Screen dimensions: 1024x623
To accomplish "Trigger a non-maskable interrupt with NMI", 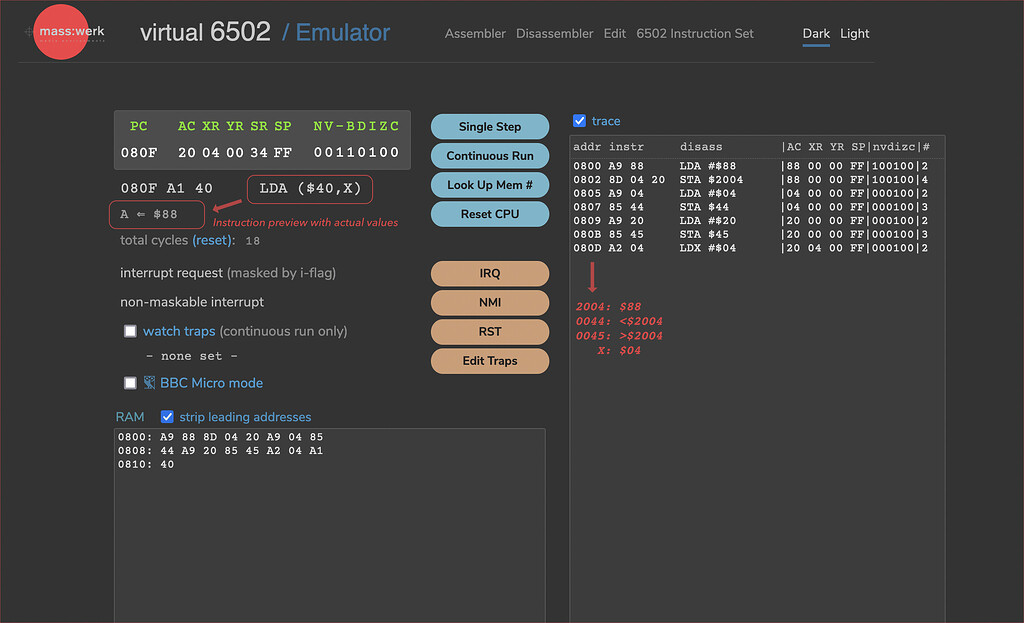I will click(489, 302).
